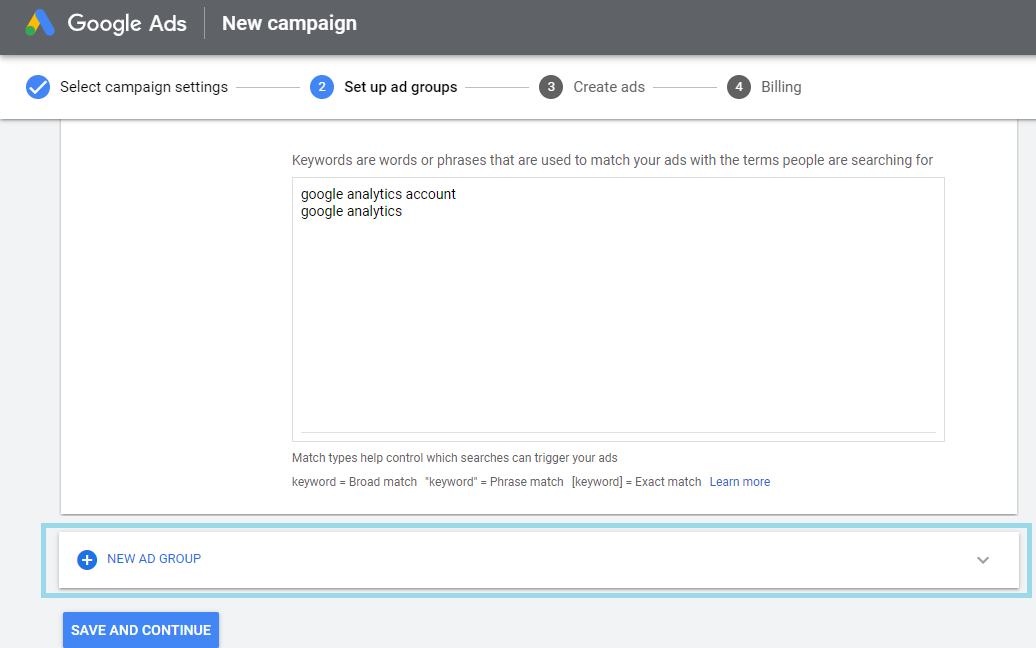Click 'keyword = Broad match' text

(x=354, y=482)
